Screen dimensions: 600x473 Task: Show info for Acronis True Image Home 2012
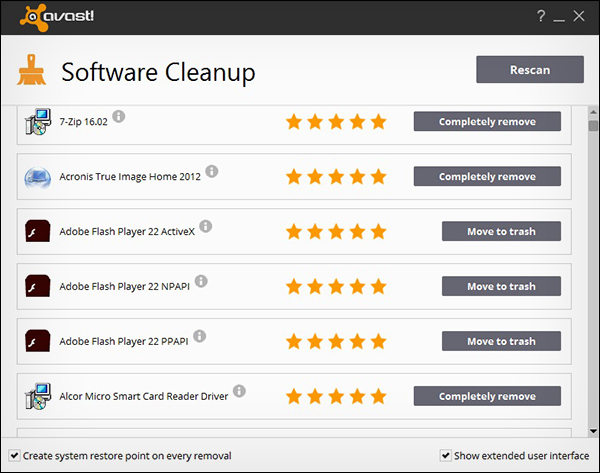[x=212, y=171]
